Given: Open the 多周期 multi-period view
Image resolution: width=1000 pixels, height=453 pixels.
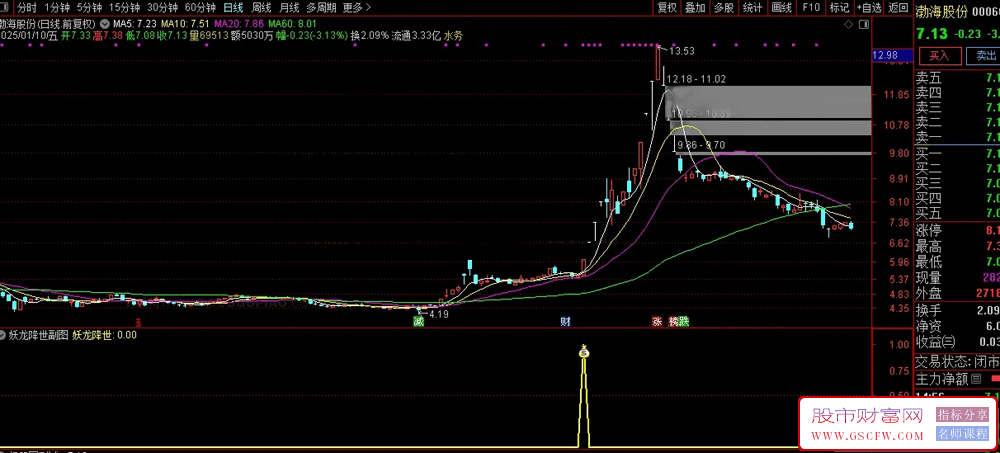Looking at the screenshot, I should coord(321,8).
